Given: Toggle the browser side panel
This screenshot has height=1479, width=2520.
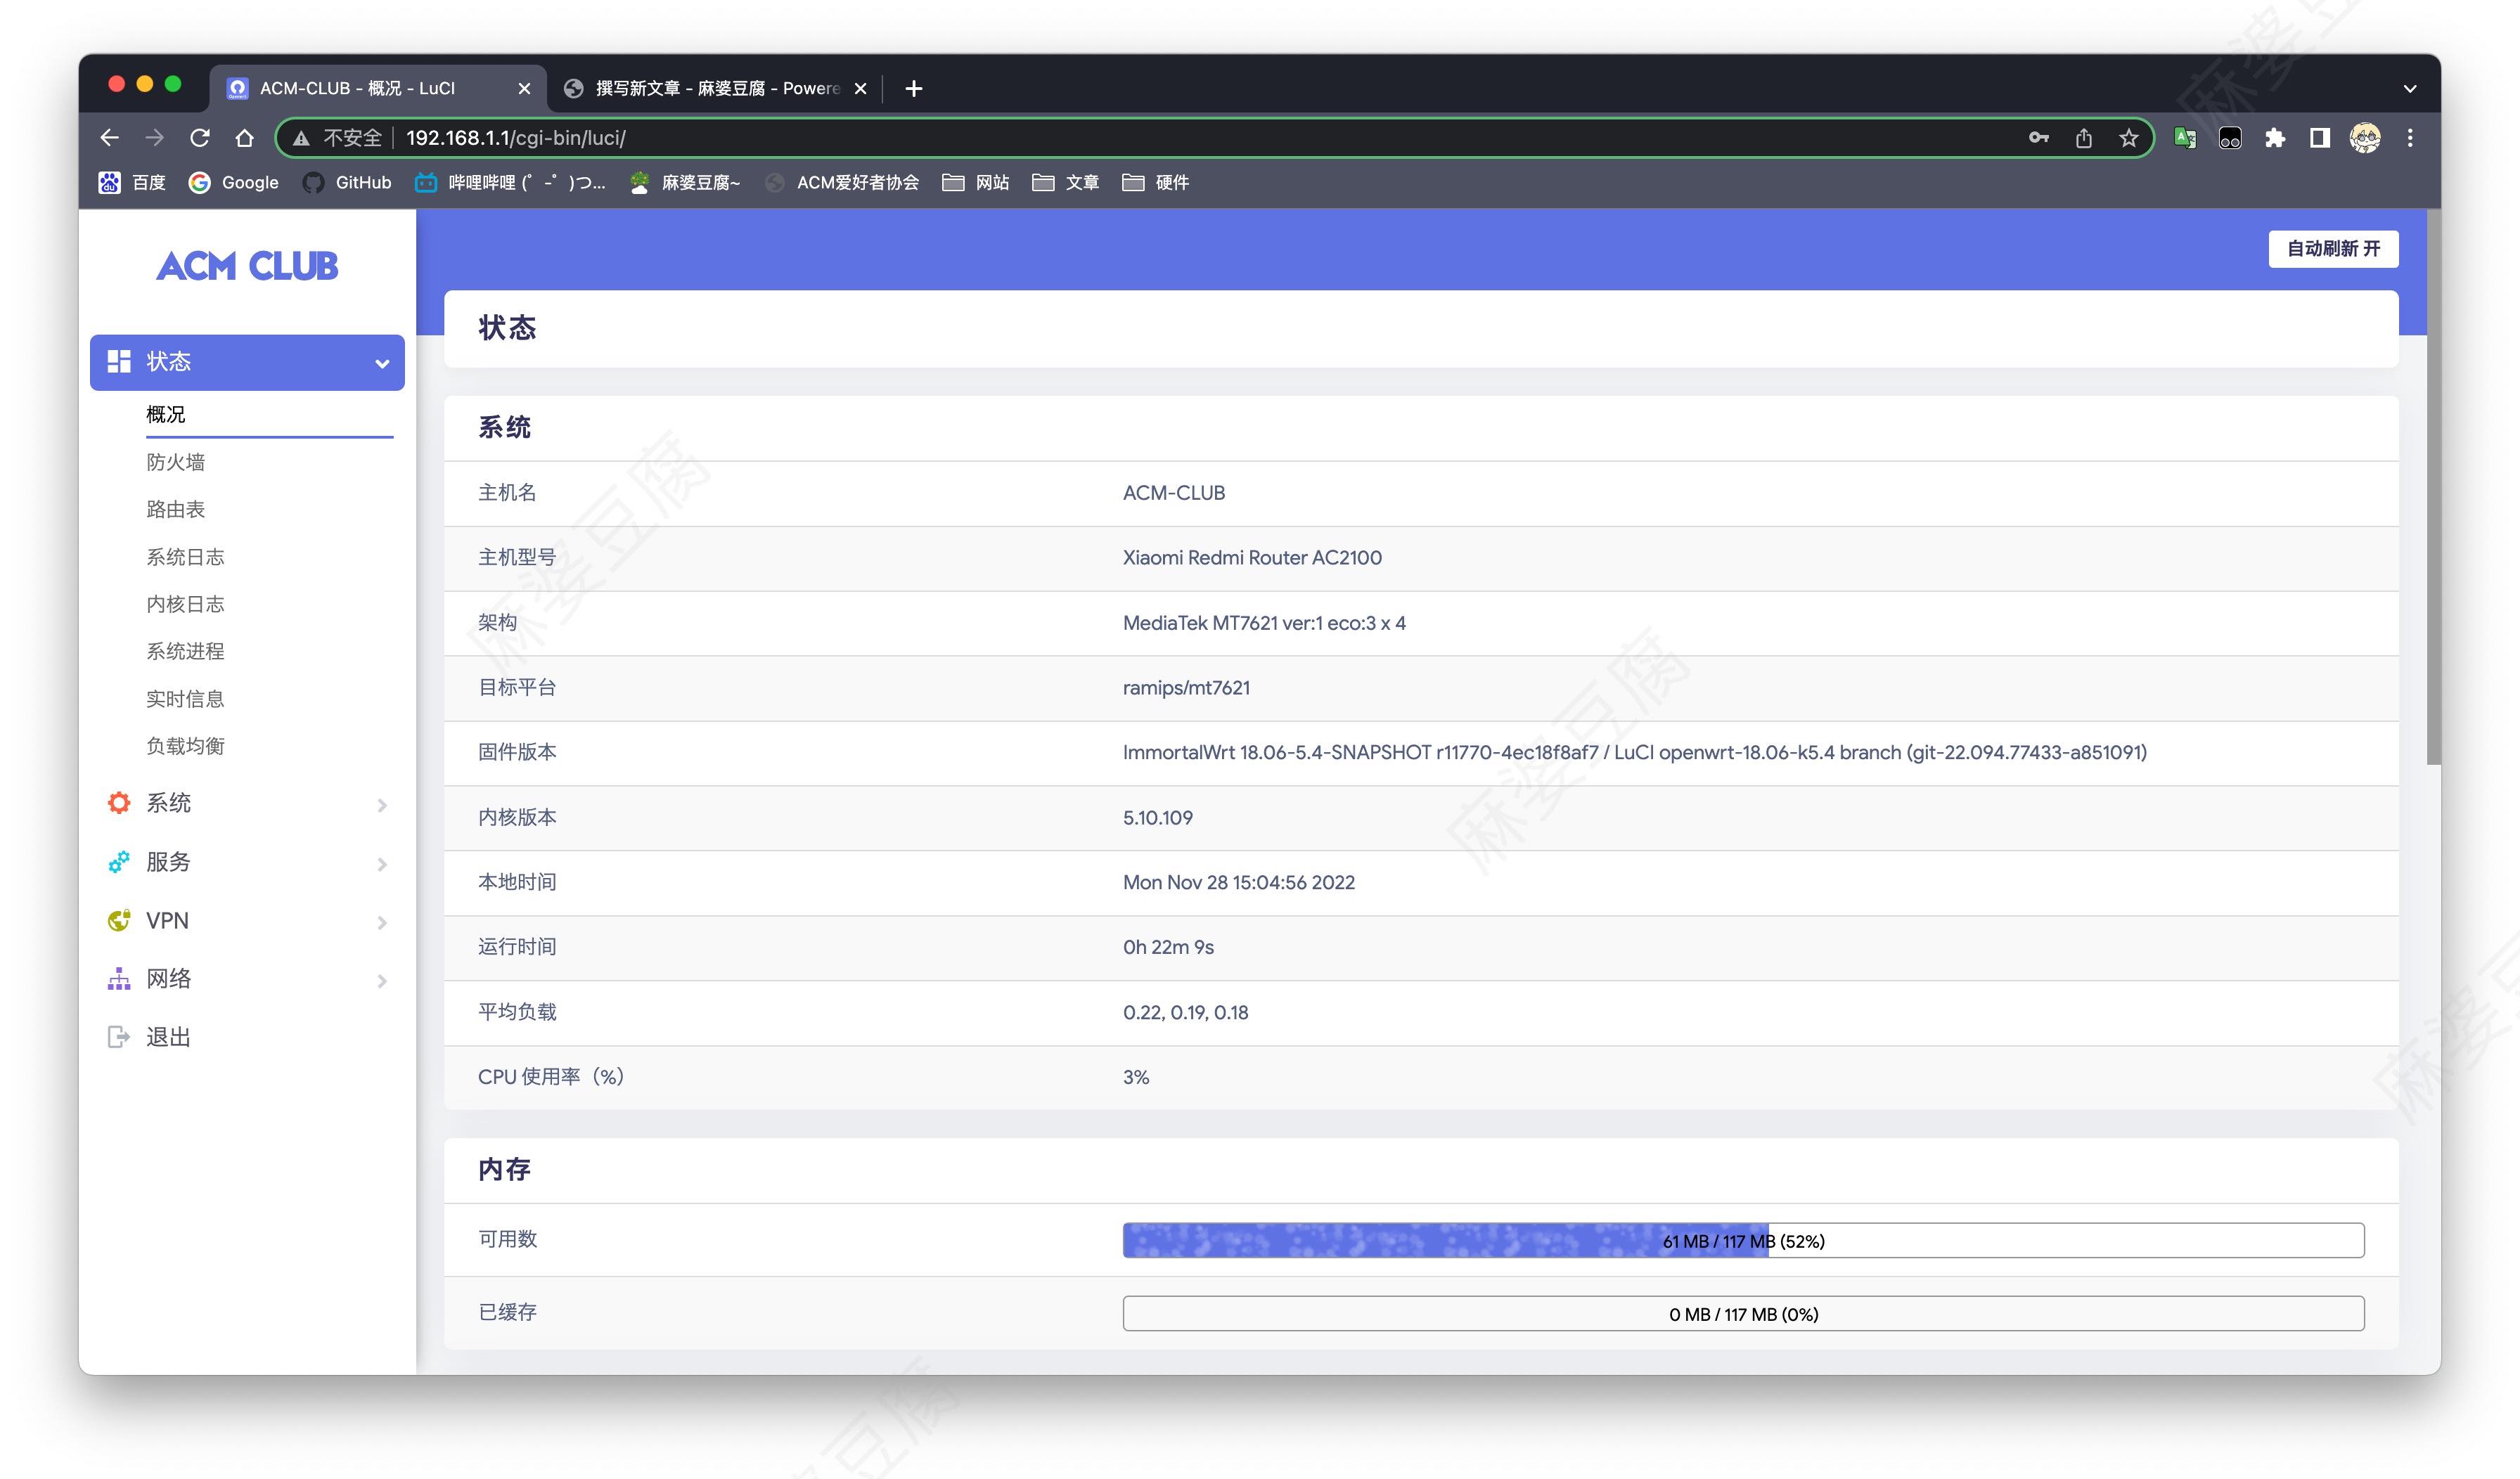Looking at the screenshot, I should click(x=2320, y=138).
